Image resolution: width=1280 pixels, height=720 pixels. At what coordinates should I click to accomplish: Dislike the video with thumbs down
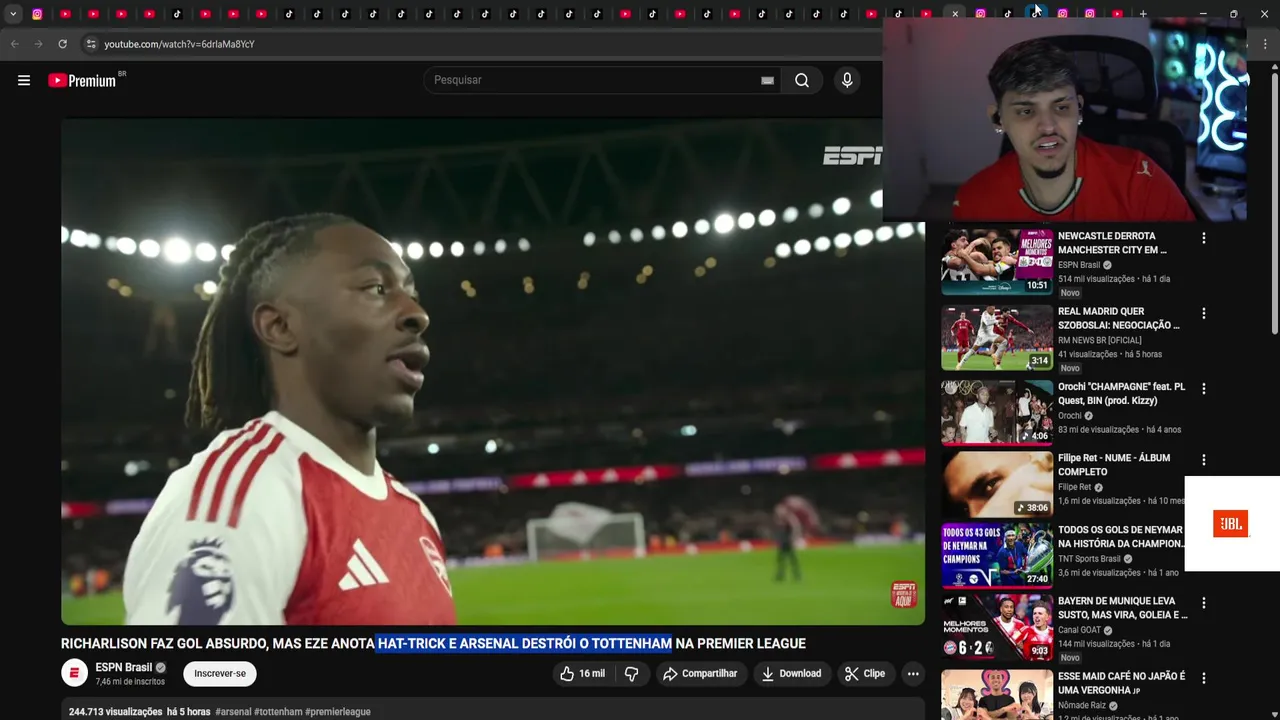tap(631, 674)
